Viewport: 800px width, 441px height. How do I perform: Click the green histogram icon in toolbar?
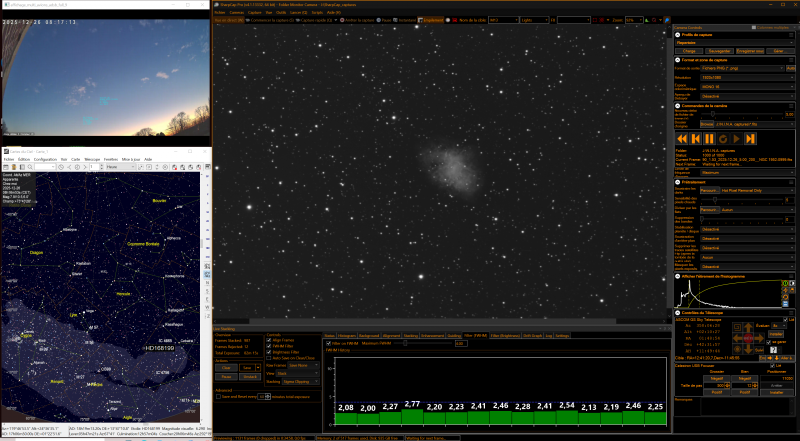pyautogui.click(x=647, y=20)
